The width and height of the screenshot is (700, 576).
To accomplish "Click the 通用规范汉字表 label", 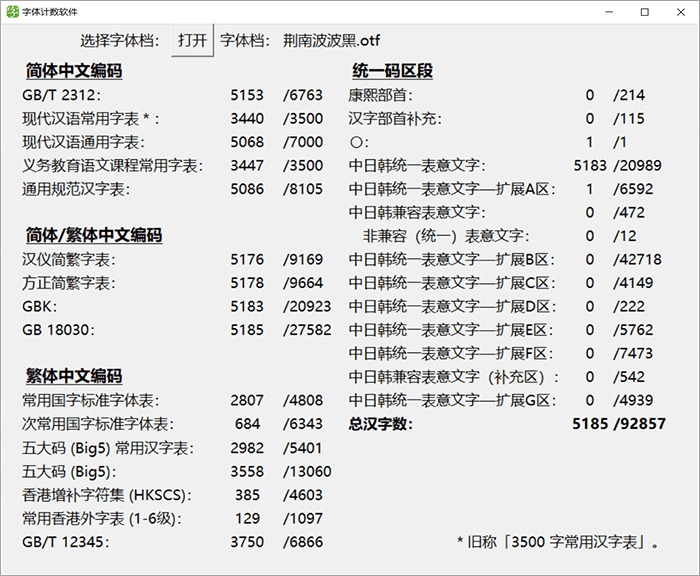I will tap(76, 189).
